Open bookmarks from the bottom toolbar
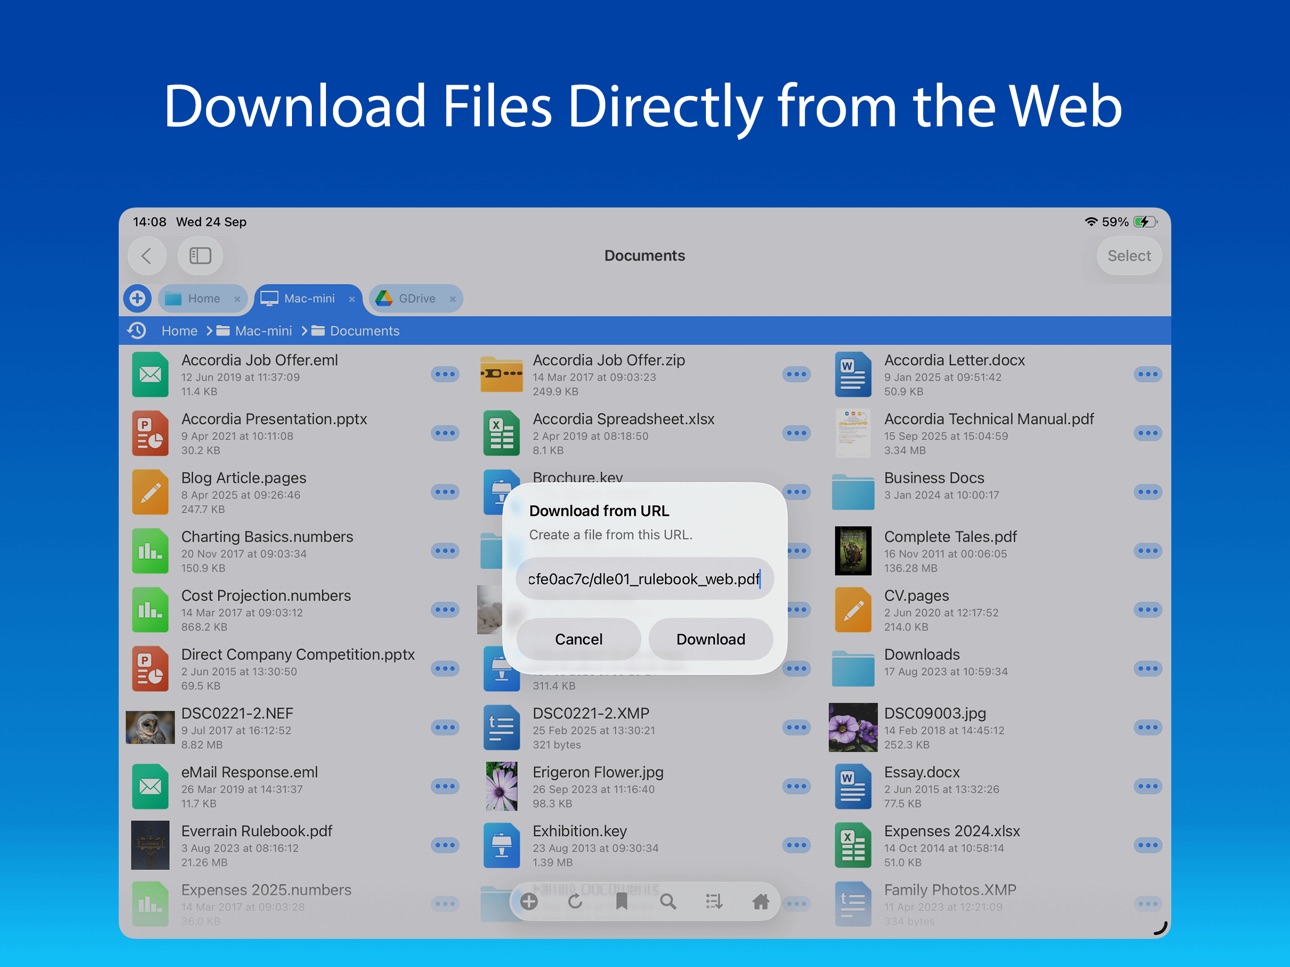This screenshot has height=967, width=1290. 621,901
